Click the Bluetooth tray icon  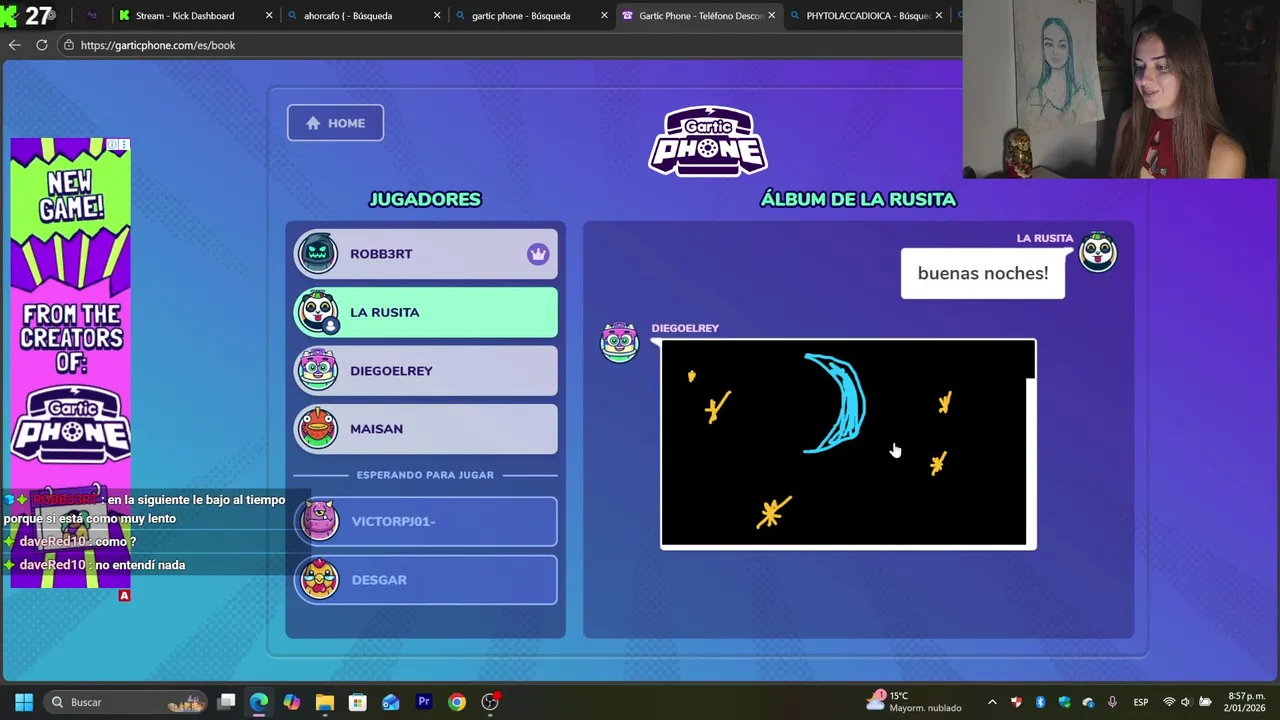click(1040, 702)
